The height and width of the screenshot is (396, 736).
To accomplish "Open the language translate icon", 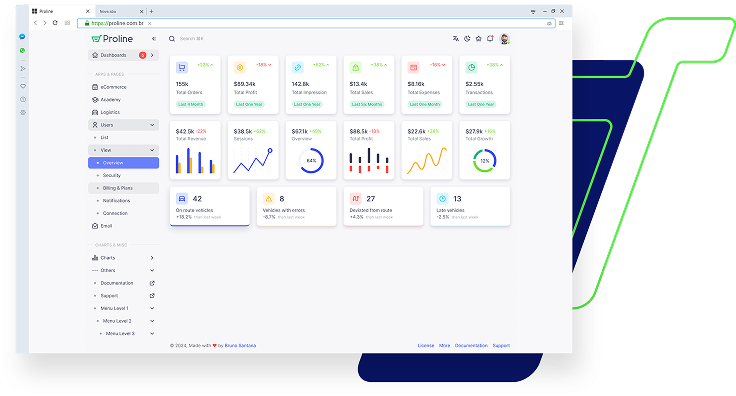I will coord(455,39).
